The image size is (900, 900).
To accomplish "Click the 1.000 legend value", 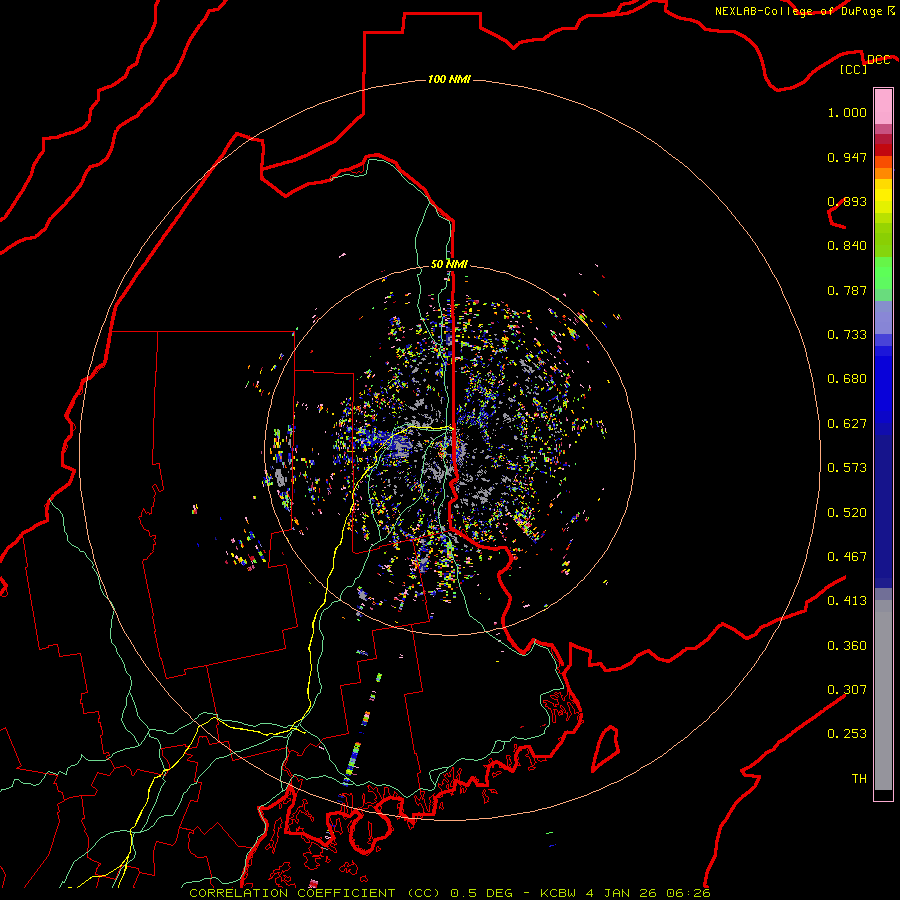I will [847, 112].
